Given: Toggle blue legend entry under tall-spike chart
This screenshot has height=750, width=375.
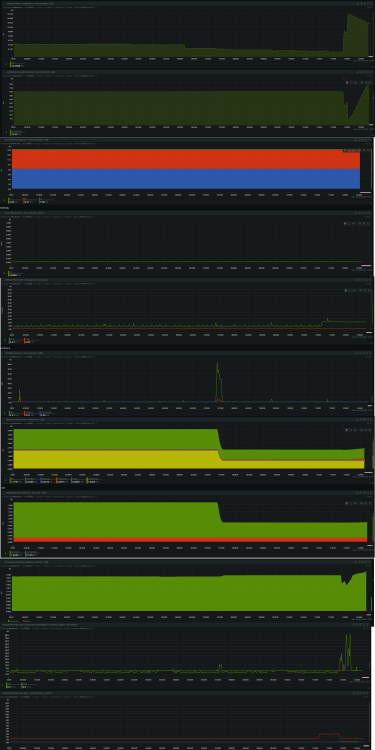Looking at the screenshot, I should pos(47,413).
